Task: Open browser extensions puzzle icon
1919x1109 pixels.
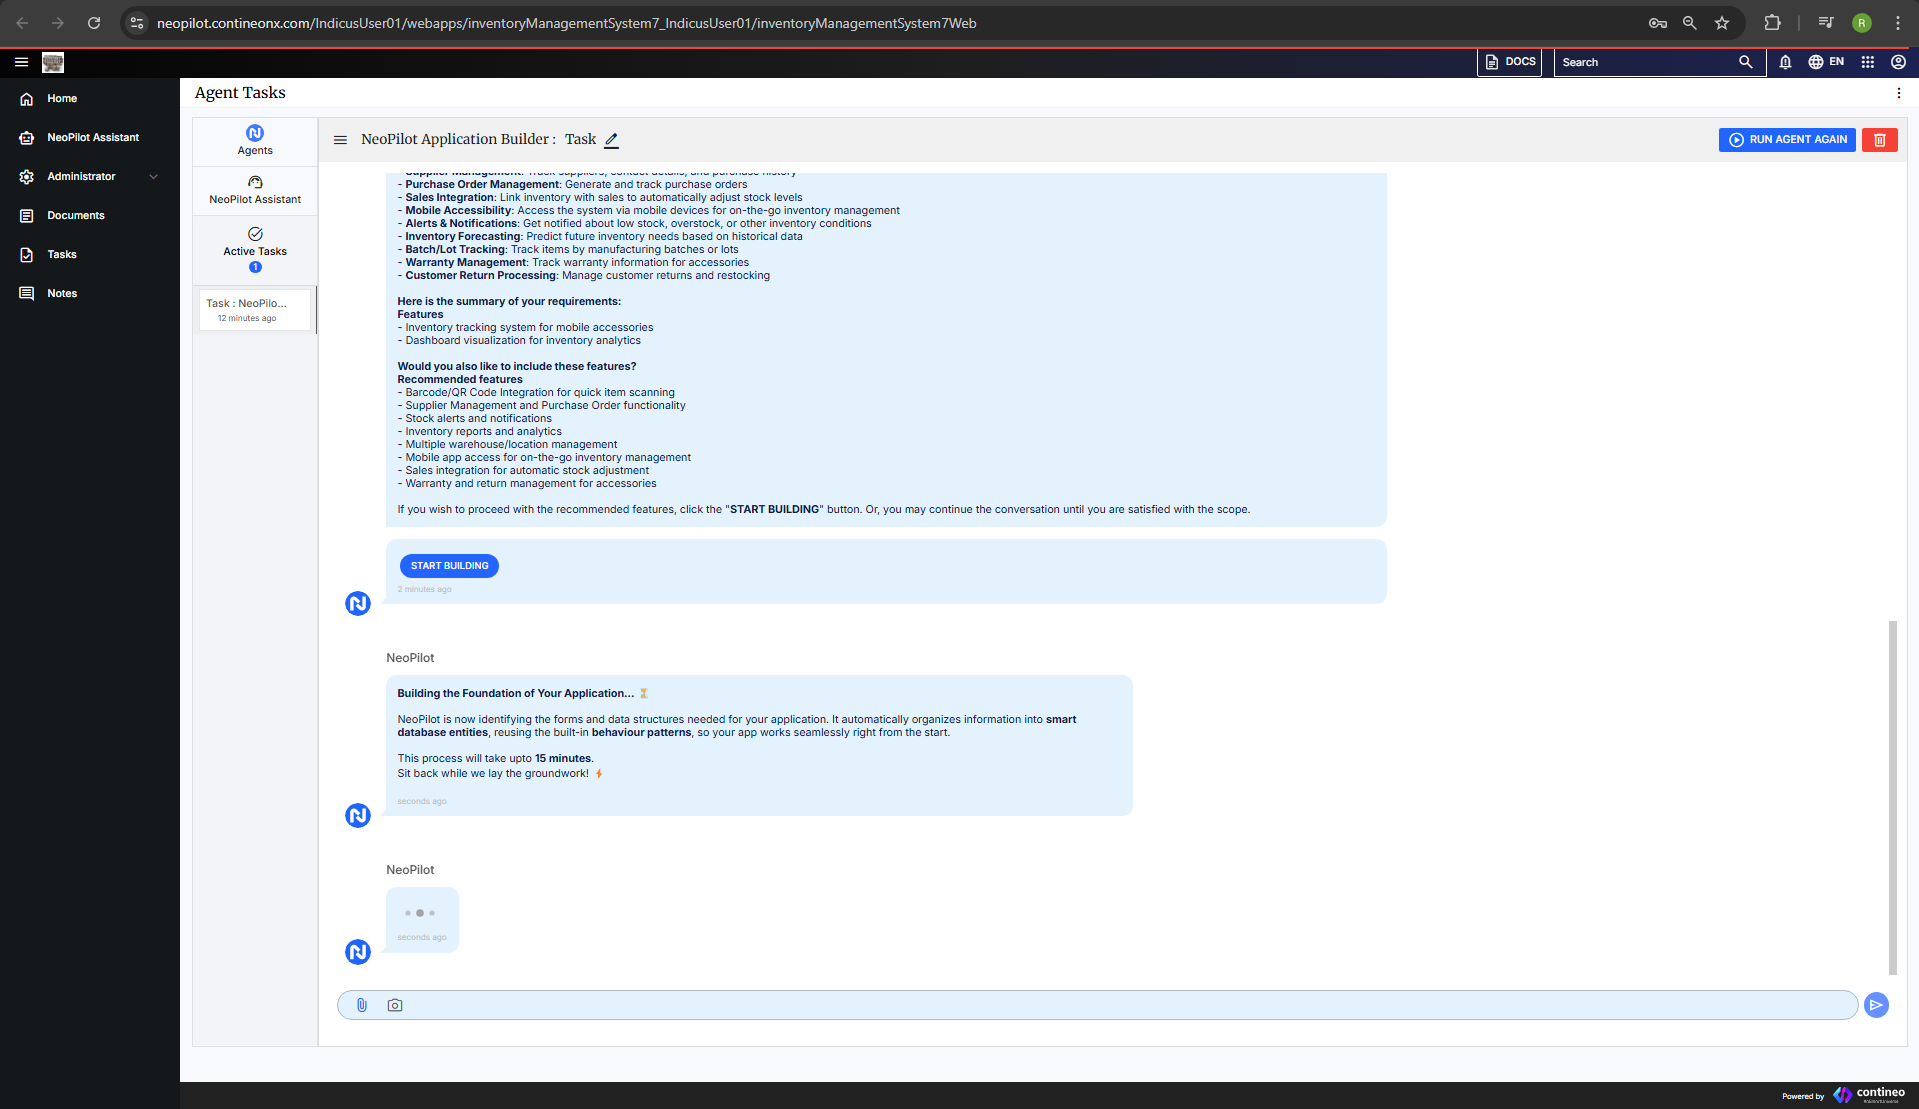Action: 1772,23
